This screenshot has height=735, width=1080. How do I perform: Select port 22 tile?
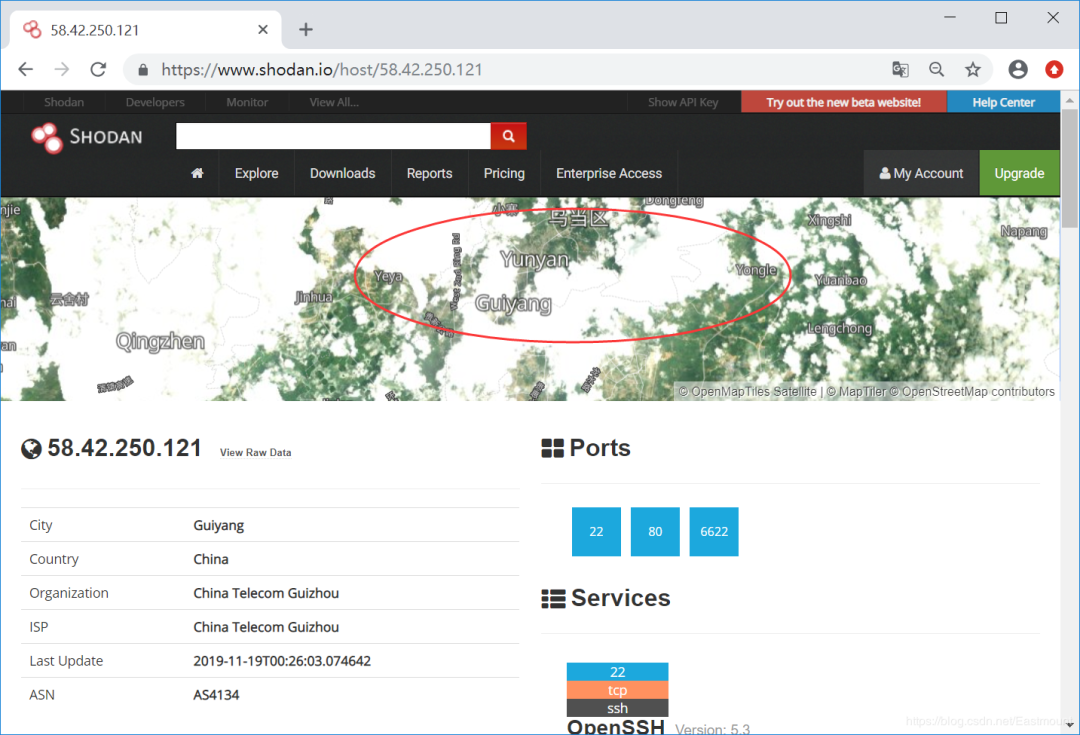click(x=596, y=532)
